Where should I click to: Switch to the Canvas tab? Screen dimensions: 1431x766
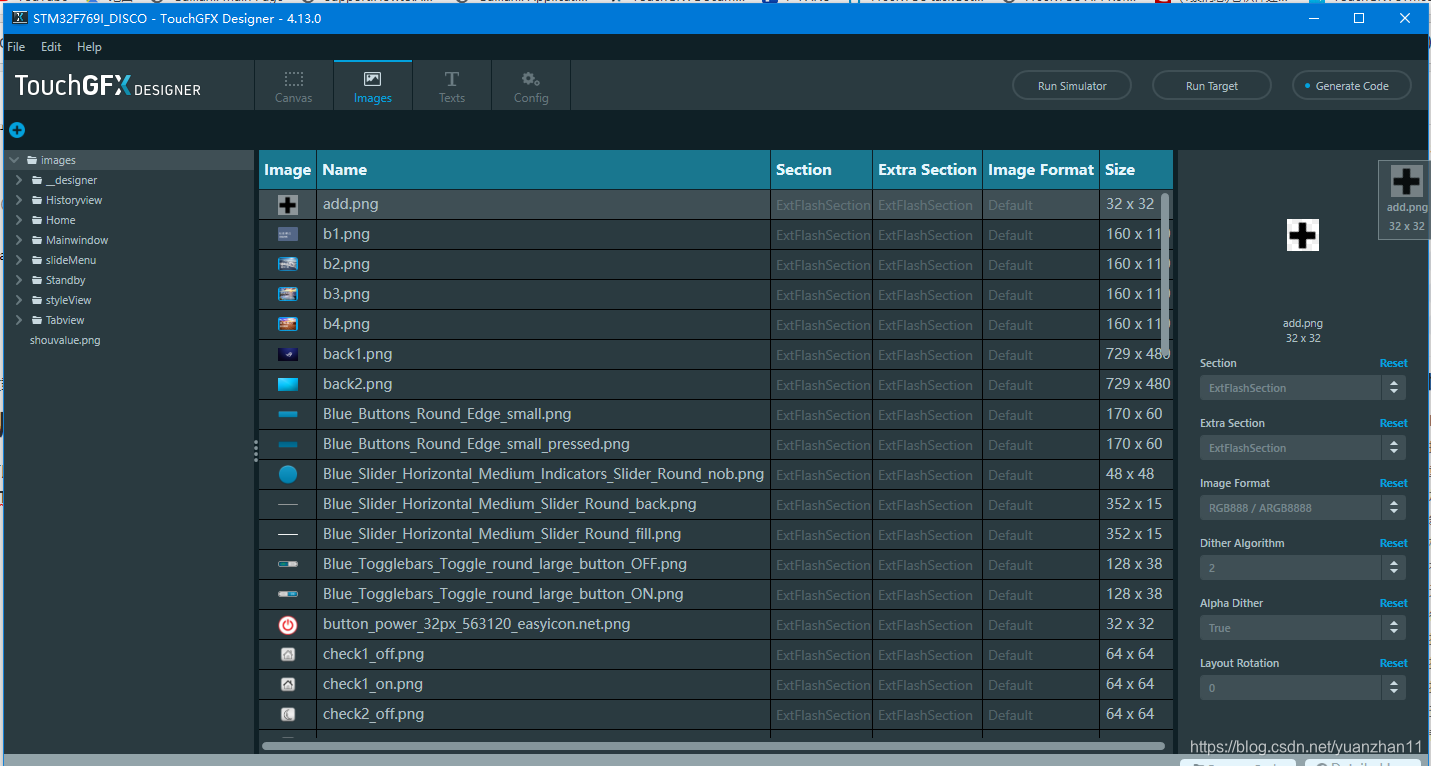pos(294,86)
